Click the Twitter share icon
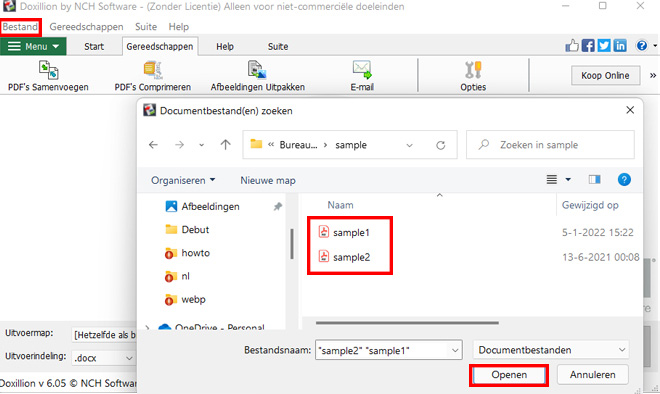 point(604,45)
